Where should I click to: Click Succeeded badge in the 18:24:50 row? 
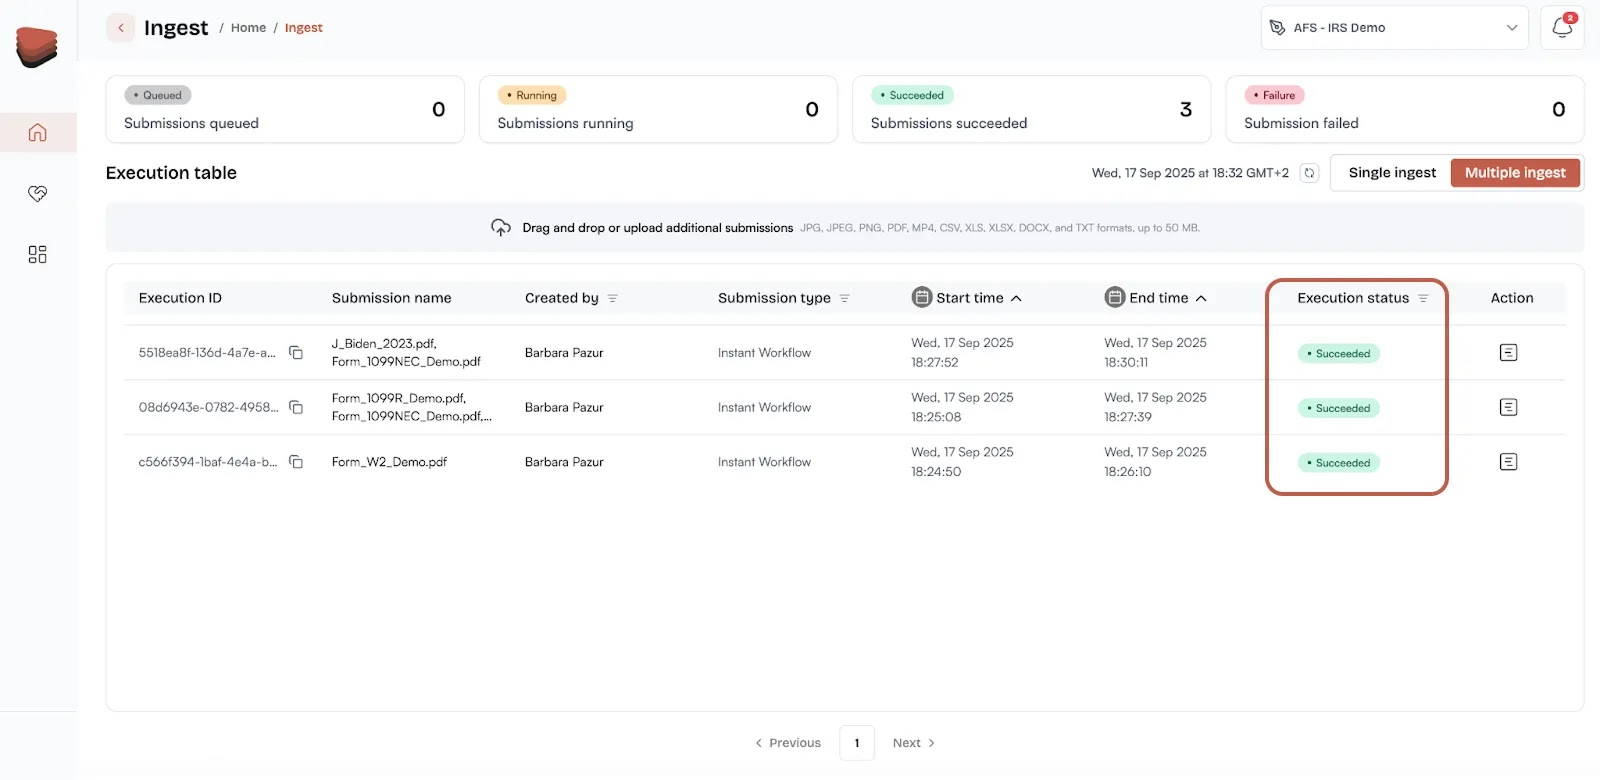[1339, 463]
